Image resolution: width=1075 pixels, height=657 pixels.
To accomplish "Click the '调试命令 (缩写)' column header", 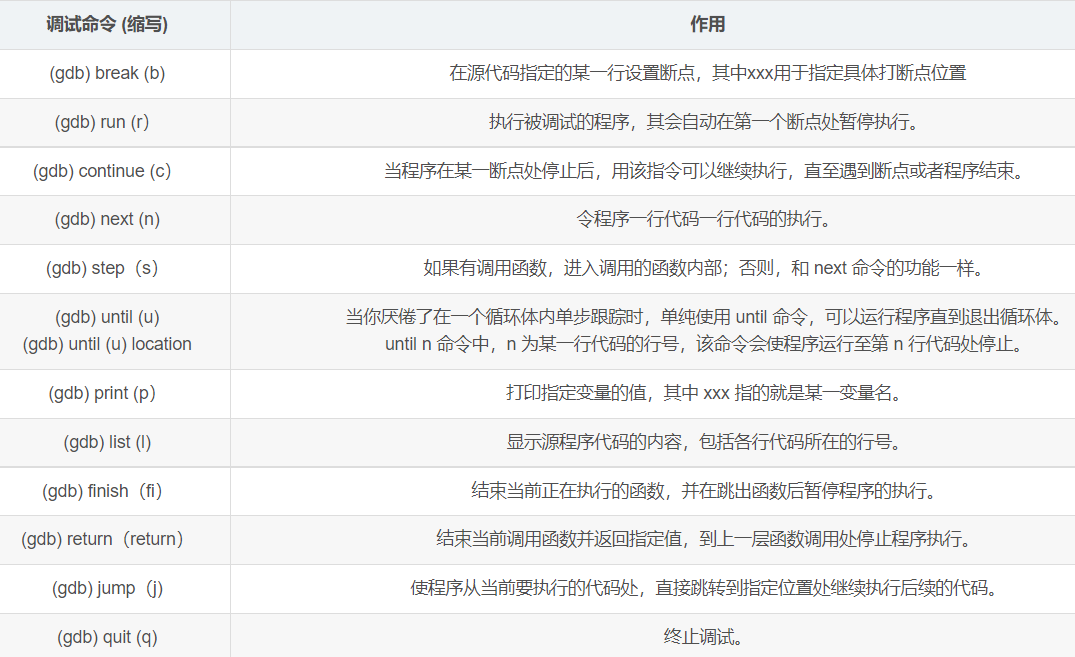I will 107,25.
